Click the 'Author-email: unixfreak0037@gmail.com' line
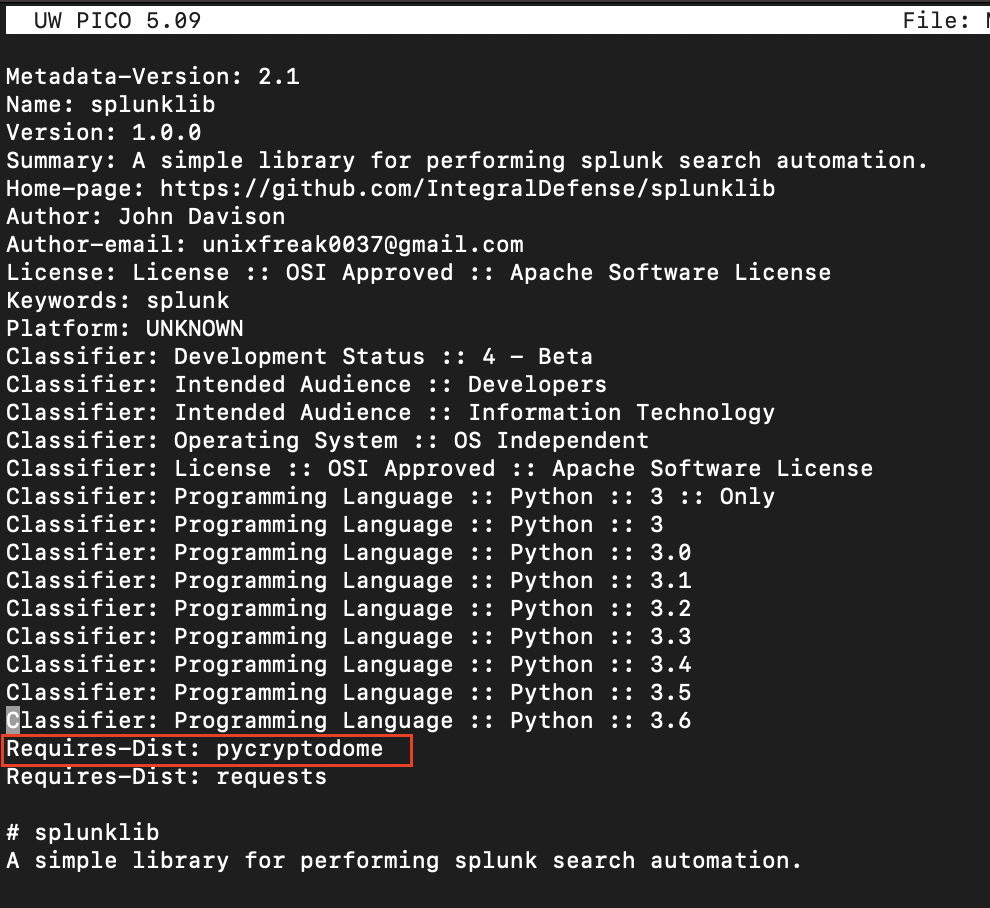Image resolution: width=990 pixels, height=908 pixels. point(265,245)
